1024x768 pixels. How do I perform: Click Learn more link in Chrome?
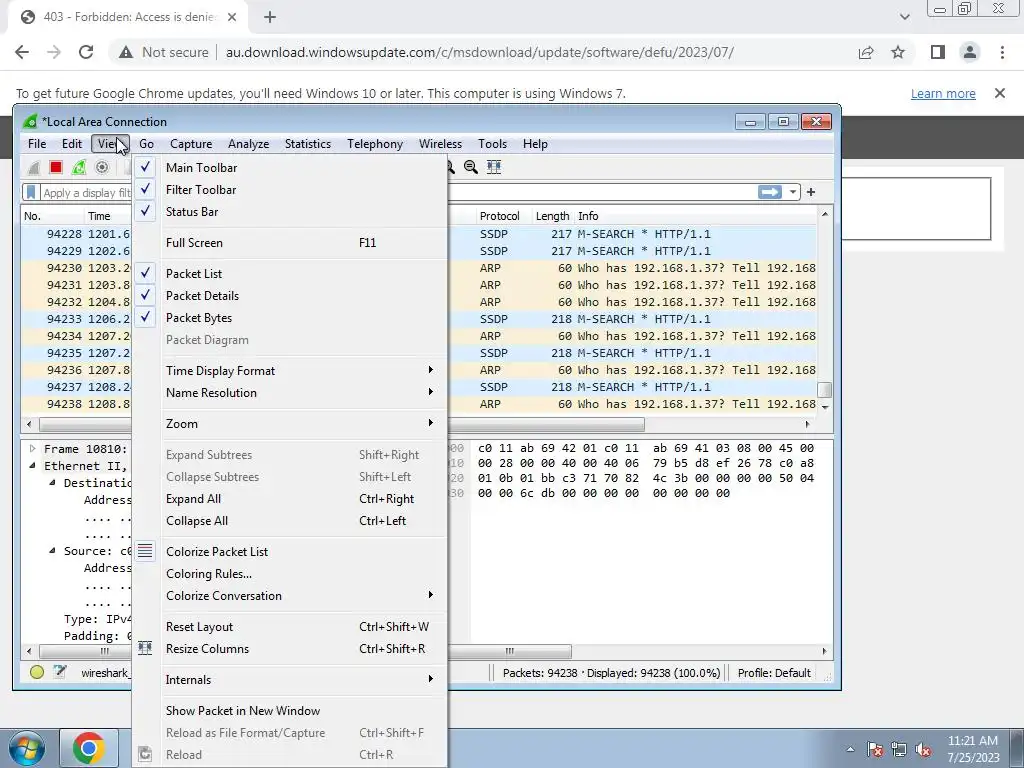[943, 93]
